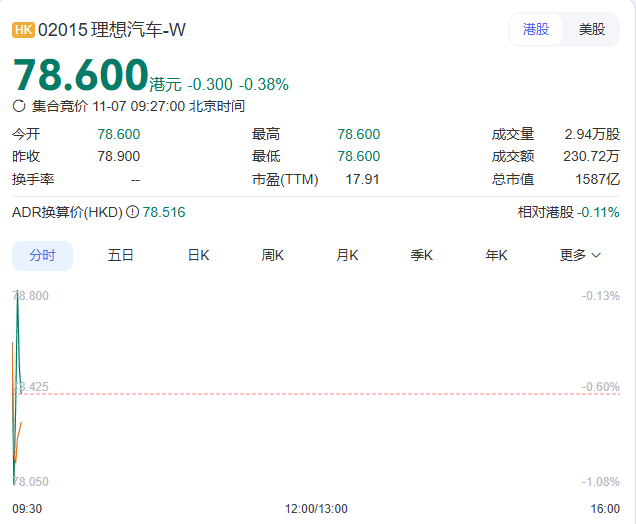This screenshot has width=636, height=524.
Task: Show the 日K candlestick chart
Action: click(198, 255)
